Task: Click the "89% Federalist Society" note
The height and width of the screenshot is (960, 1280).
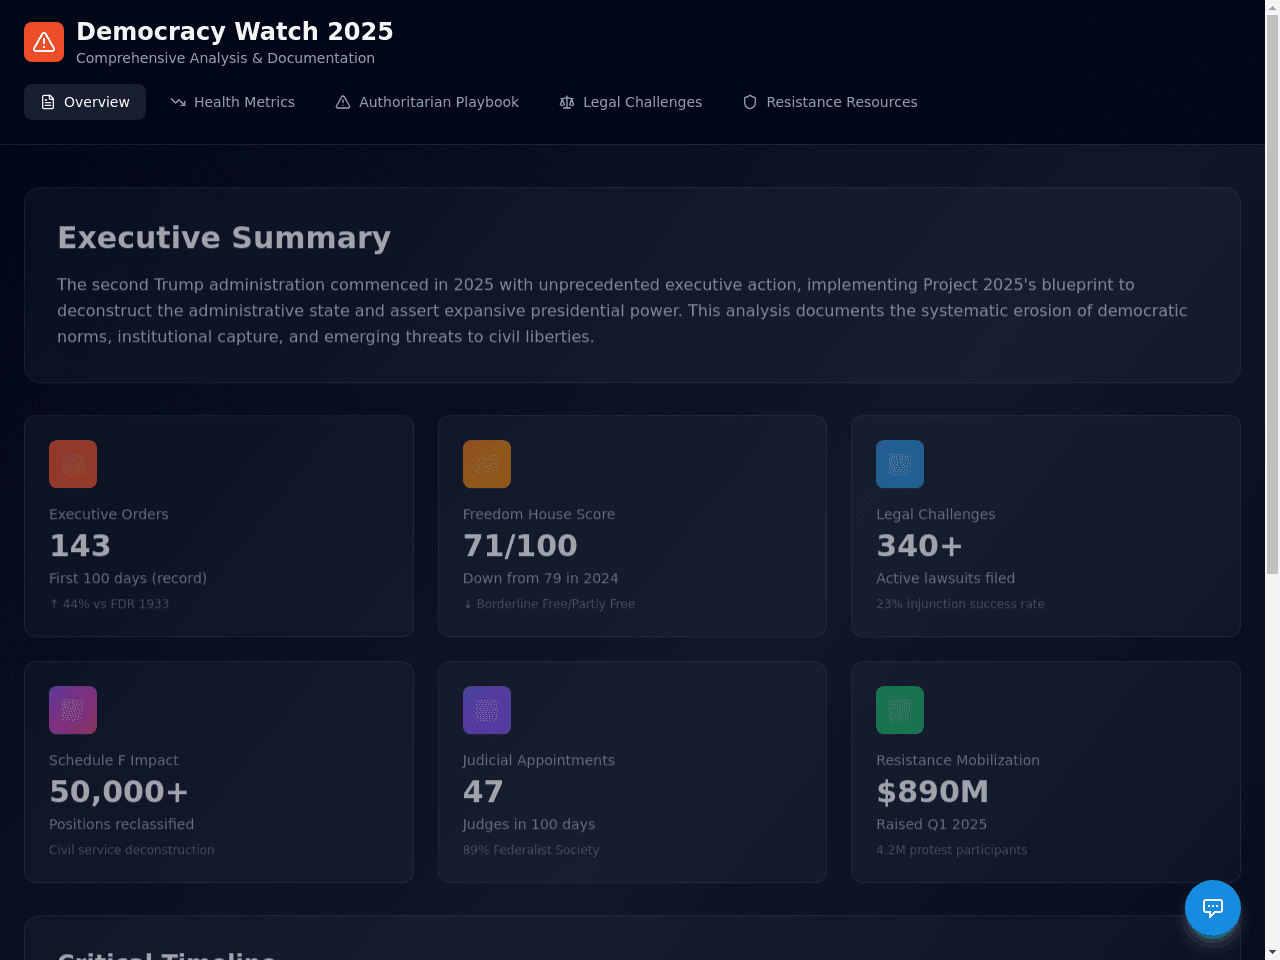Action: pyautogui.click(x=531, y=850)
